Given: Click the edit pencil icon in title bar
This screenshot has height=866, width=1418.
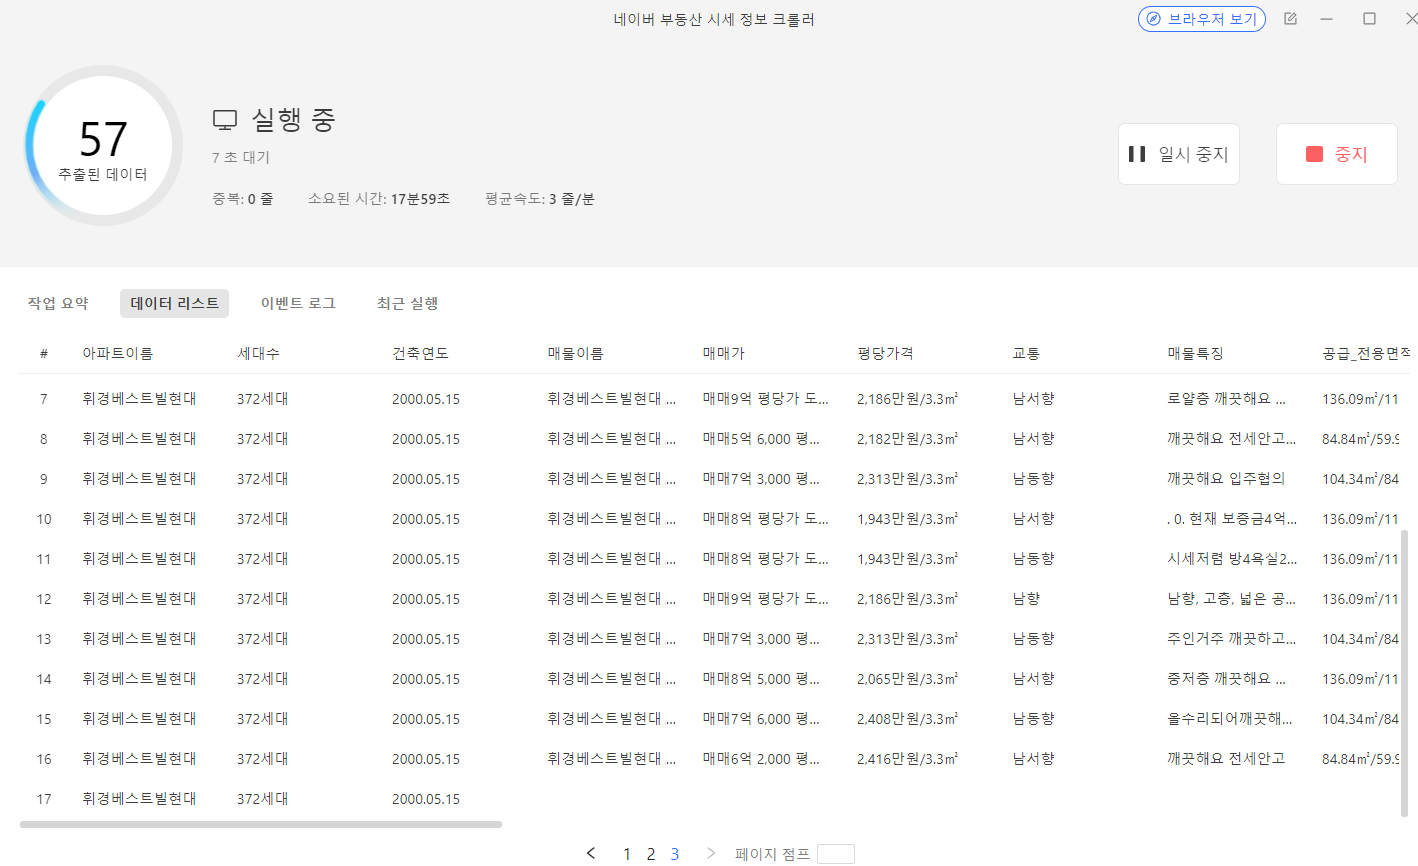Looking at the screenshot, I should click(x=1290, y=19).
